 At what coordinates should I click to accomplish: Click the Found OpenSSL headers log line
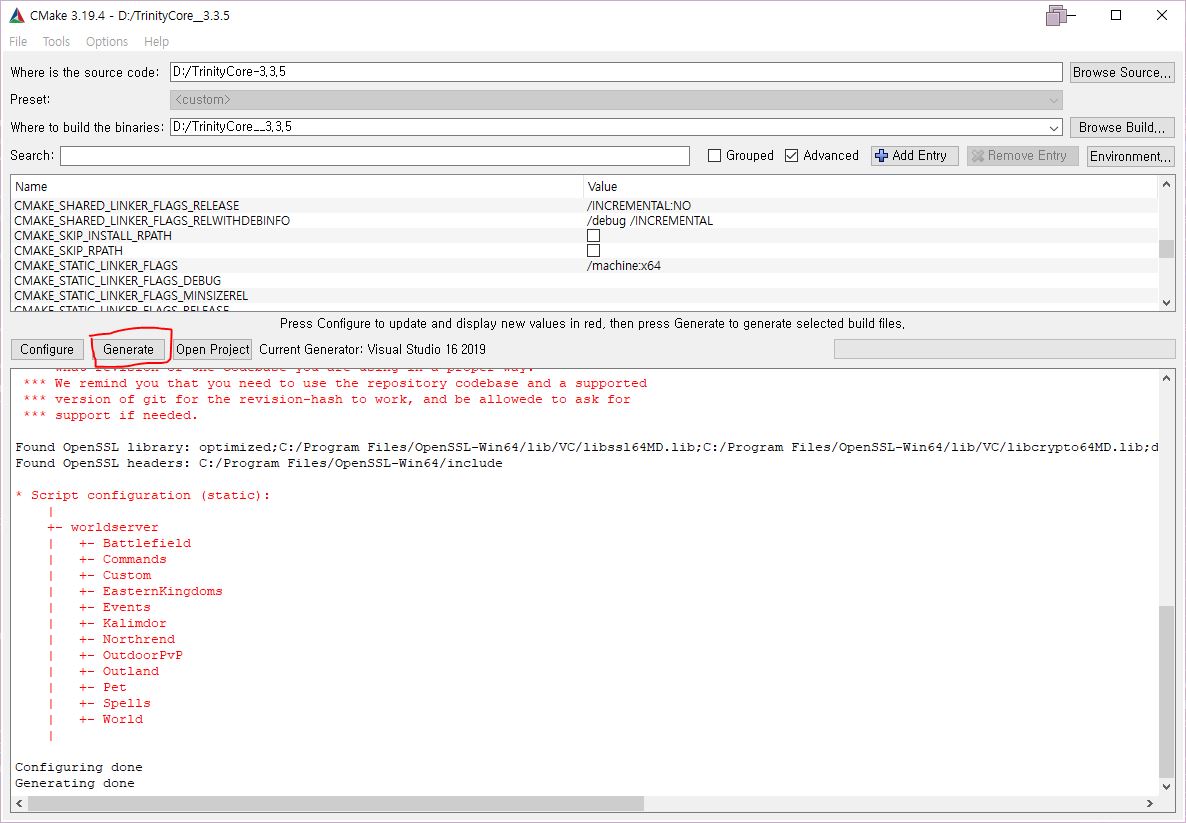(x=259, y=463)
